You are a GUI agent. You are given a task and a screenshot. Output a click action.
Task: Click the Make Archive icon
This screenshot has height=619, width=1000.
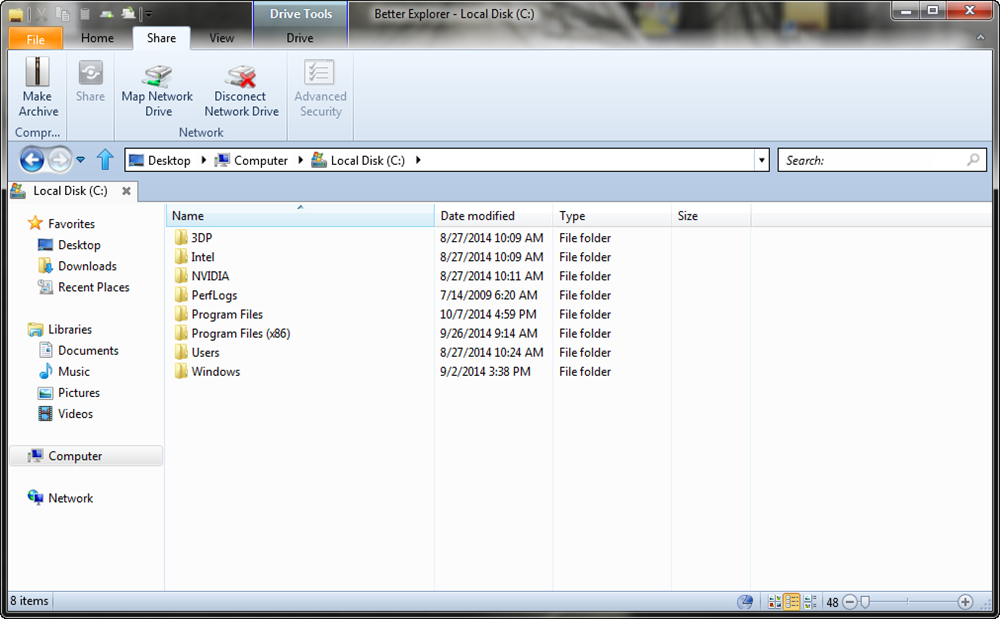37,71
